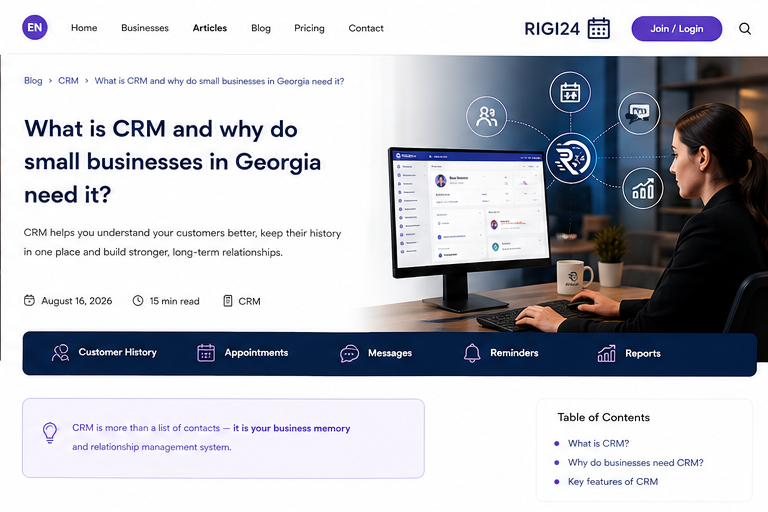Jump to Key features of CRM

(613, 482)
